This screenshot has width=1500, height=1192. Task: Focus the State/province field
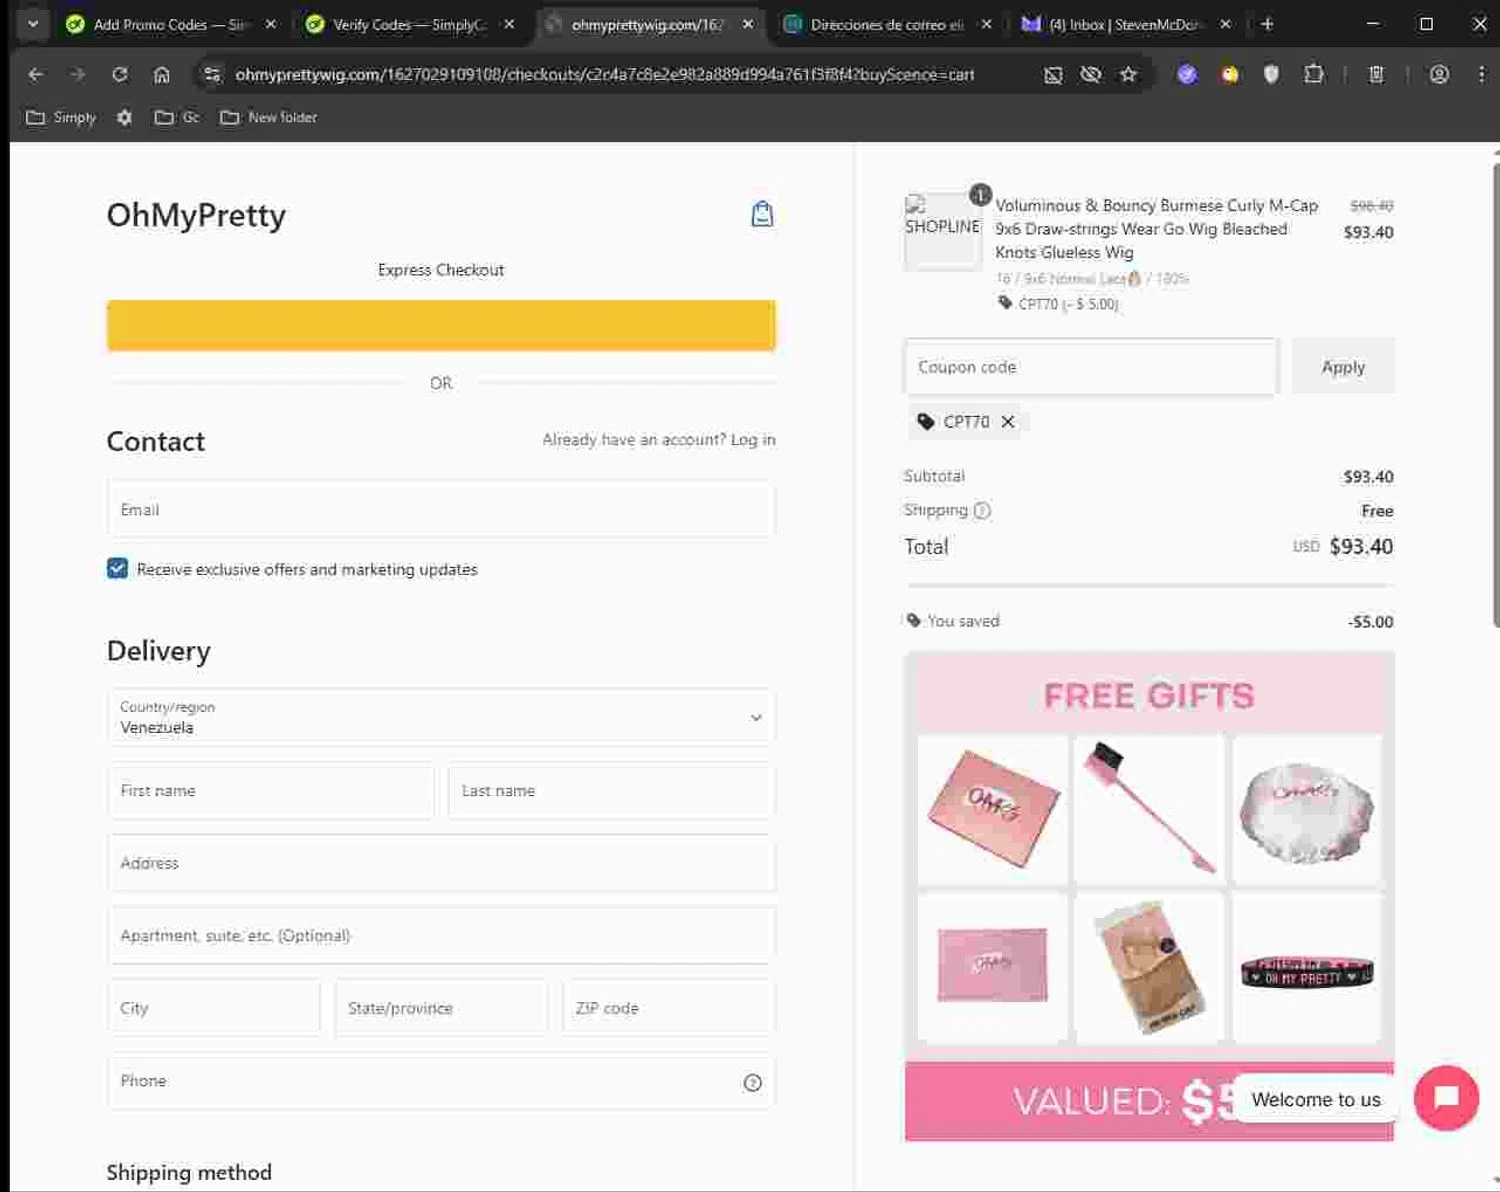pyautogui.click(x=441, y=1008)
